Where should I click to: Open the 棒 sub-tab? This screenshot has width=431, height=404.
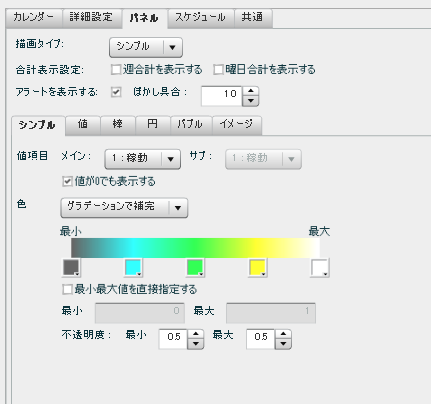tap(118, 125)
